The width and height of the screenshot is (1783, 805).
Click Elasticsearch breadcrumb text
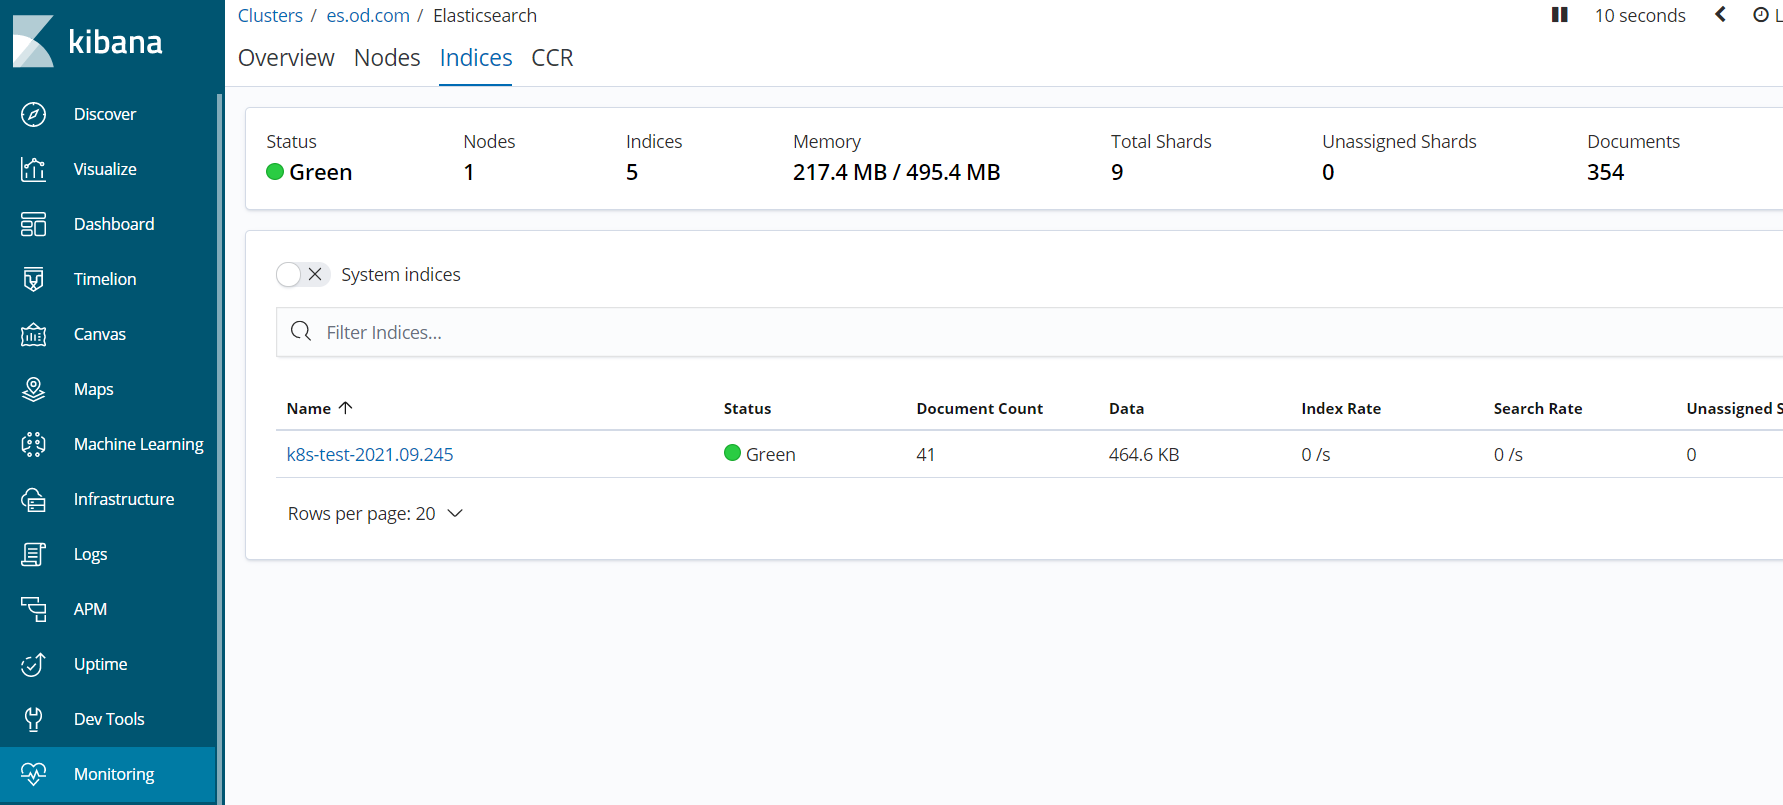(485, 15)
